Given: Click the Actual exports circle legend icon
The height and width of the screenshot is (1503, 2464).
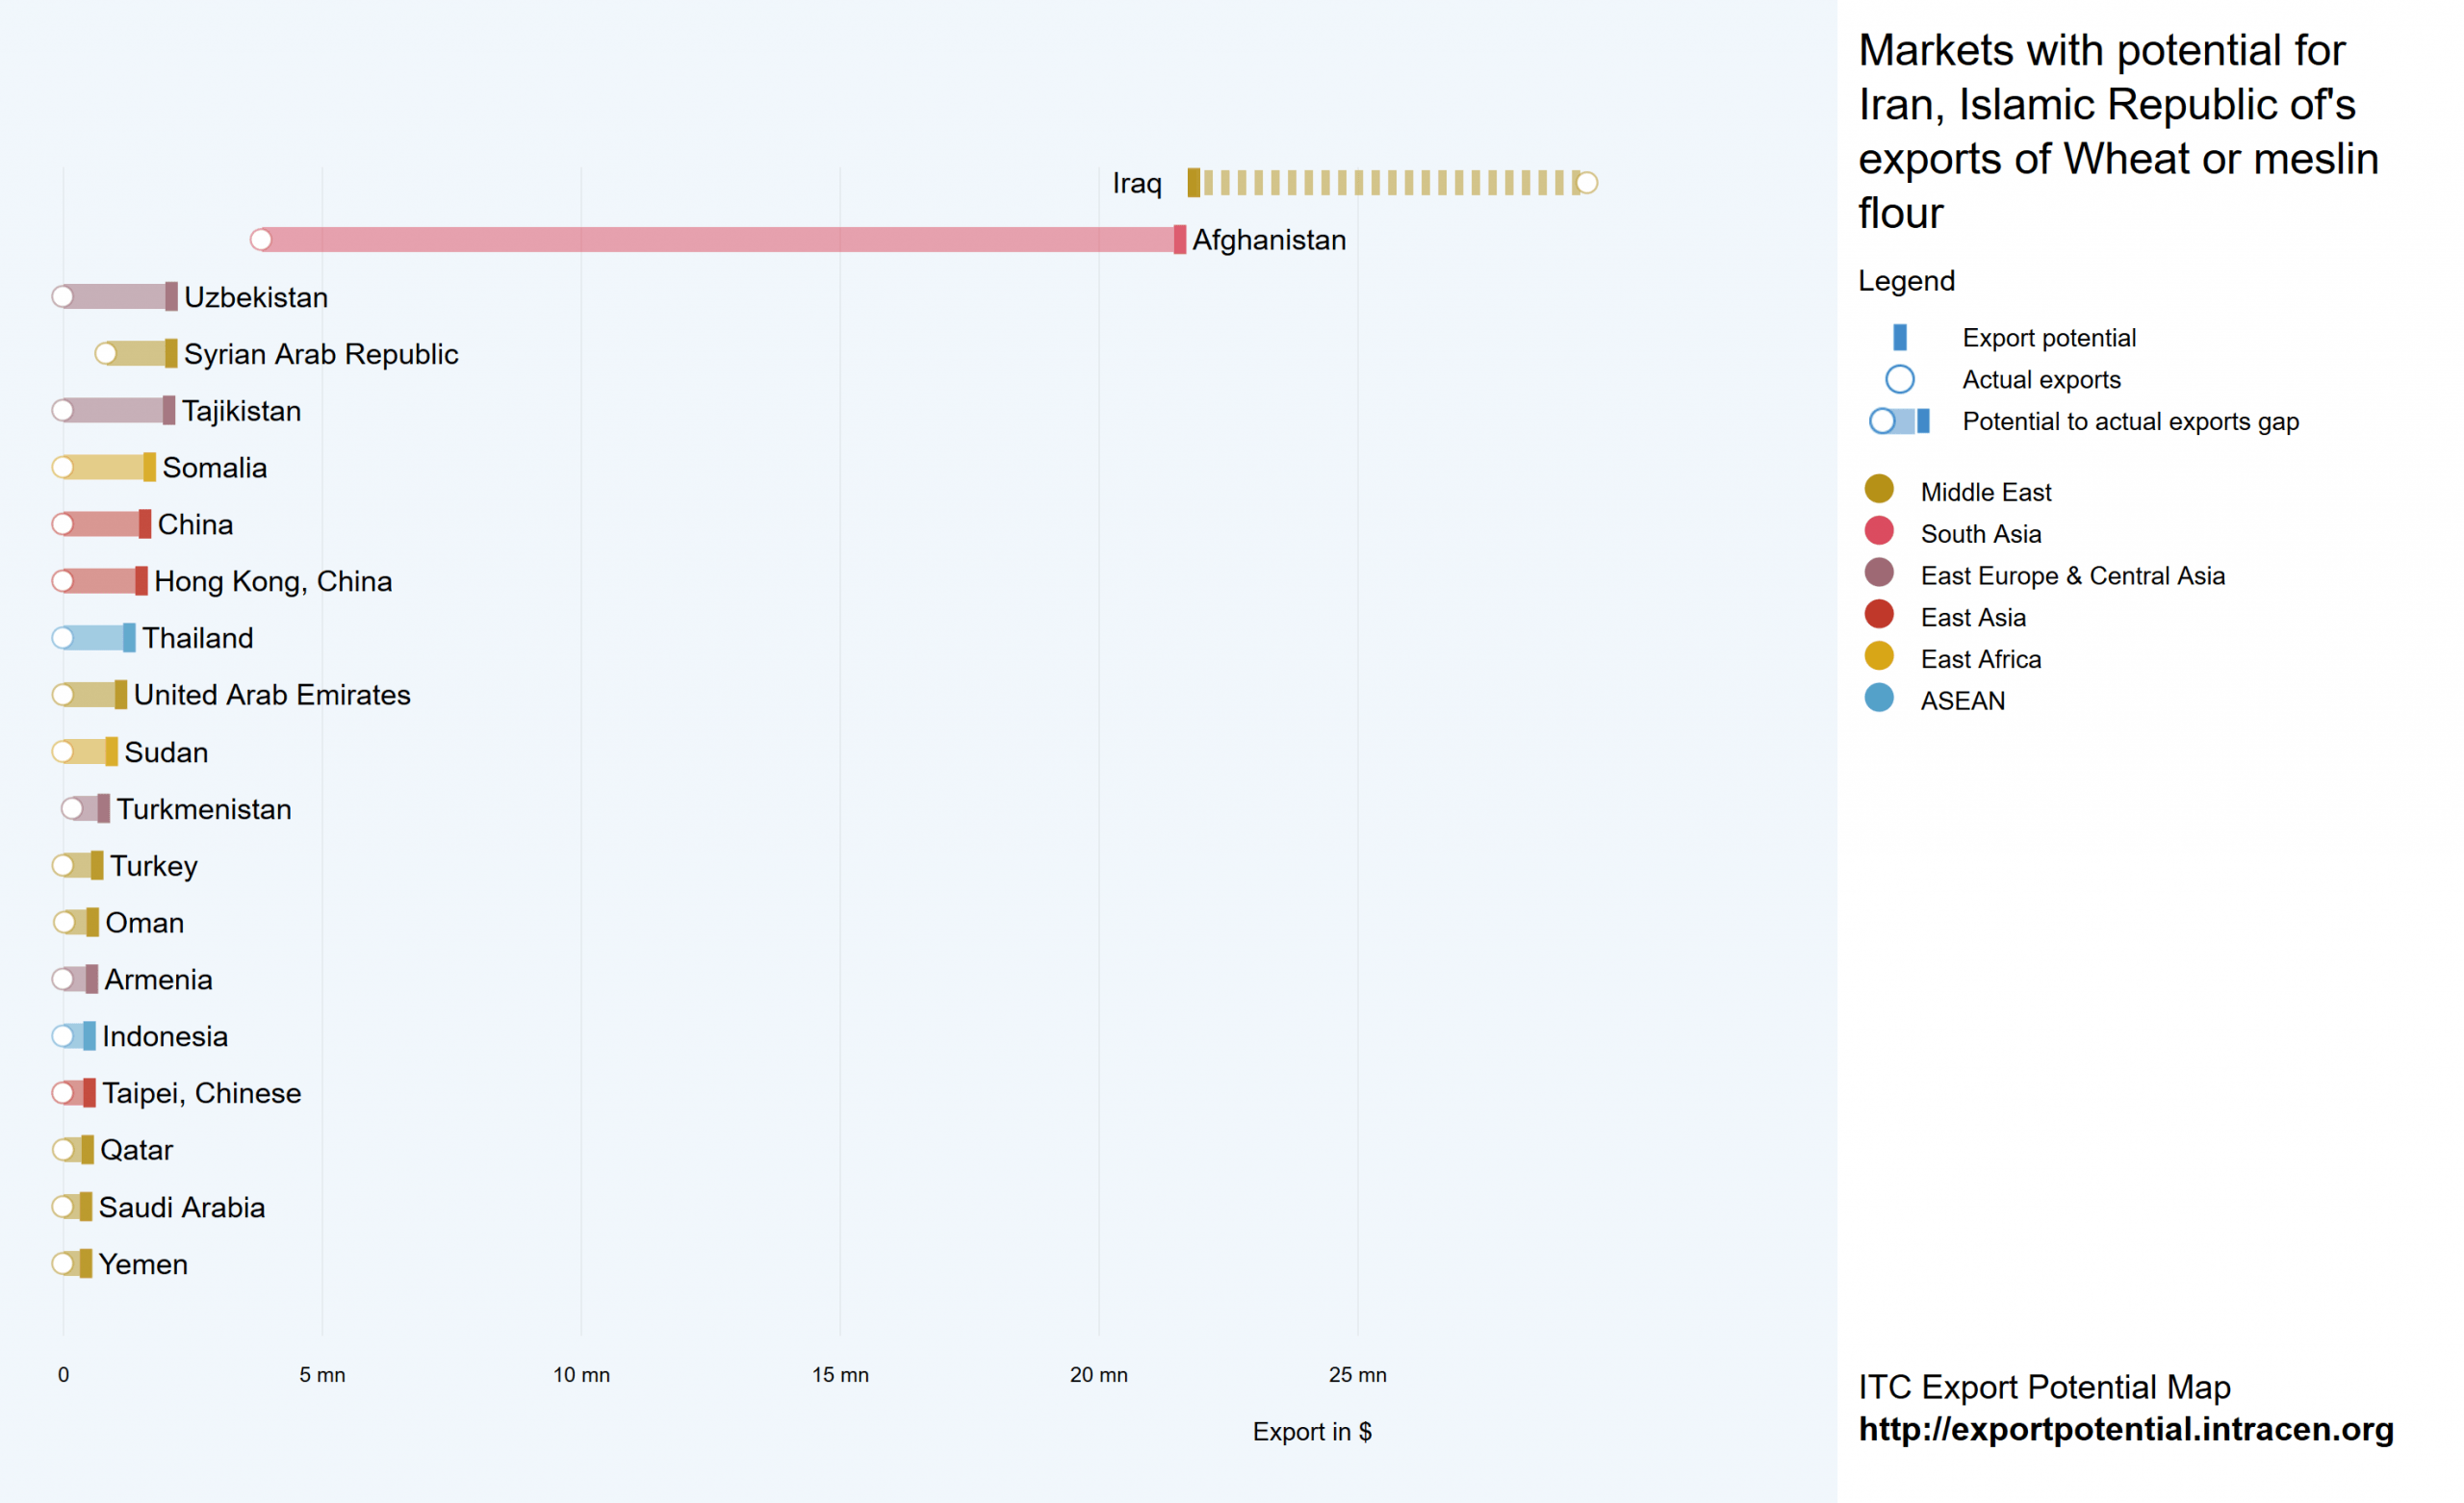Looking at the screenshot, I should pos(1899,380).
